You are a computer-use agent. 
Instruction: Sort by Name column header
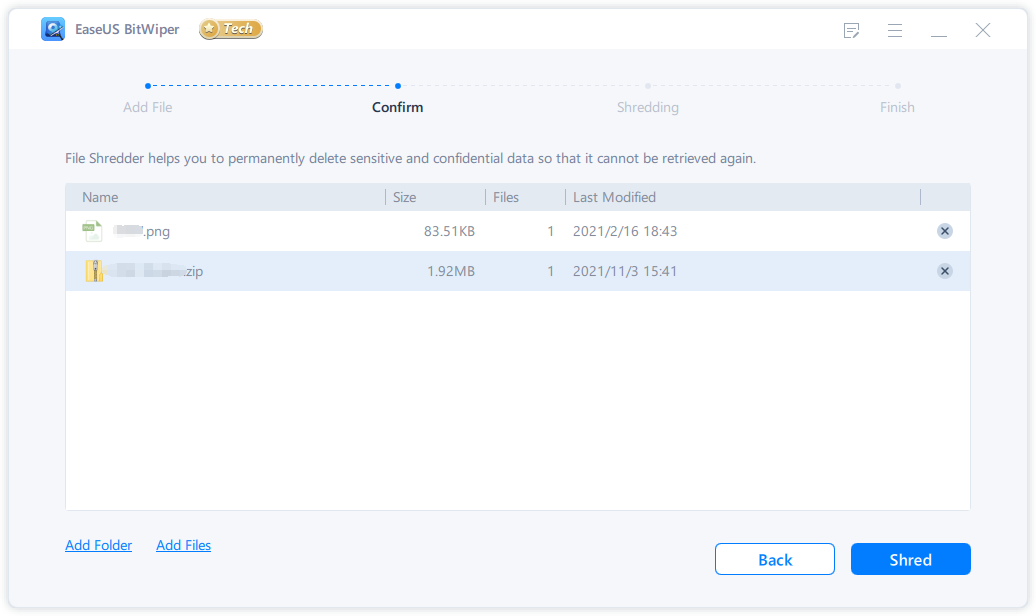pyautogui.click(x=100, y=197)
